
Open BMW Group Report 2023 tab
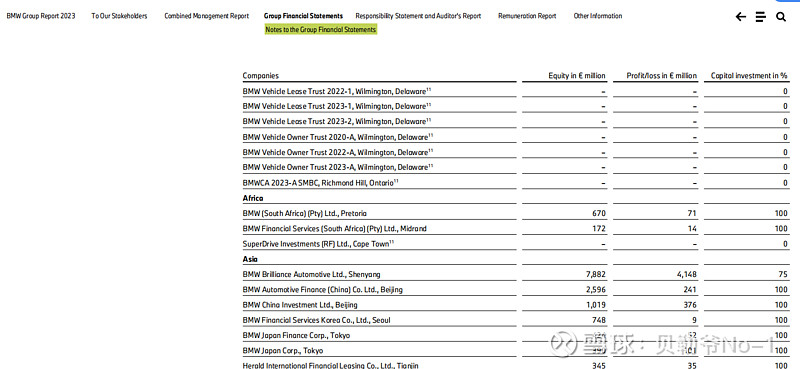tap(41, 16)
